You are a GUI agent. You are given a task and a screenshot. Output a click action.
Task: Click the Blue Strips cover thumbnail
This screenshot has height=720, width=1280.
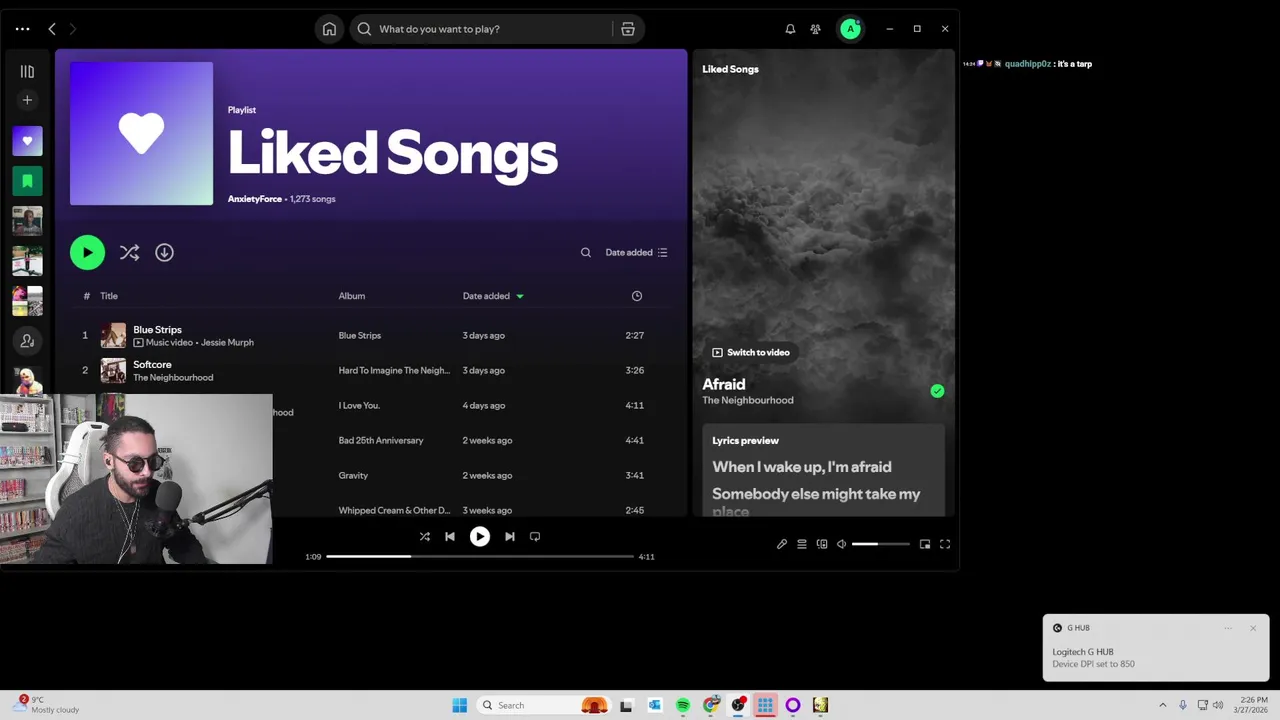113,335
